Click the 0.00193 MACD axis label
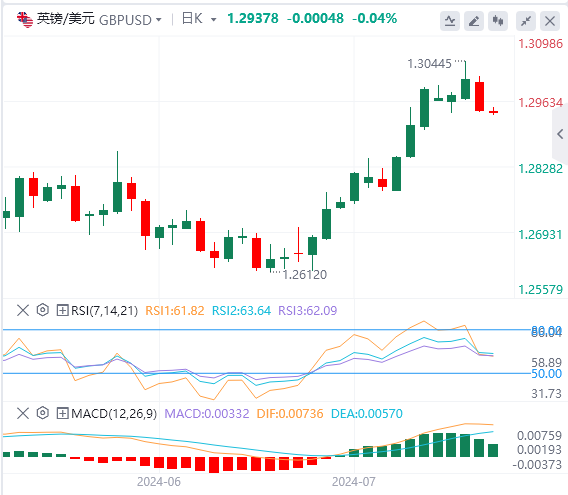 tap(539, 450)
